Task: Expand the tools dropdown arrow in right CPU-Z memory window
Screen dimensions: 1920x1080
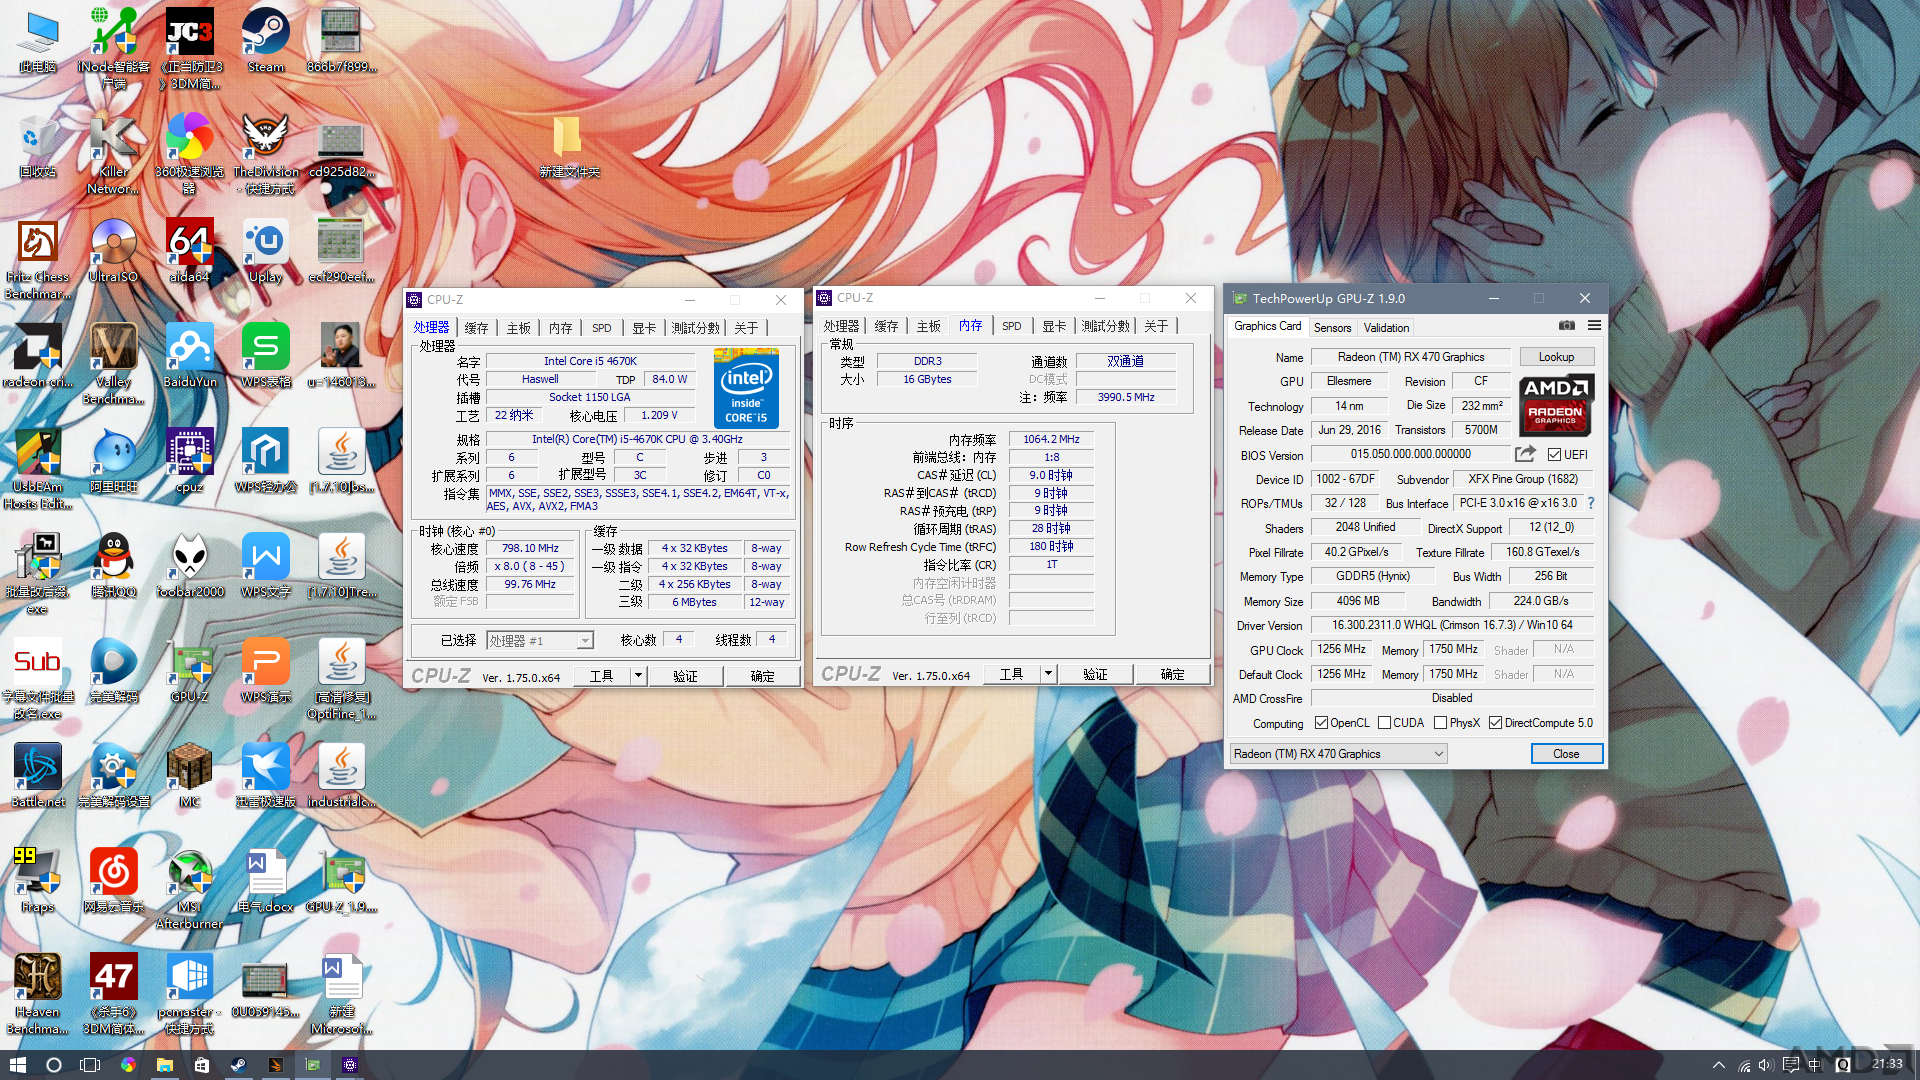Action: pyautogui.click(x=1048, y=674)
